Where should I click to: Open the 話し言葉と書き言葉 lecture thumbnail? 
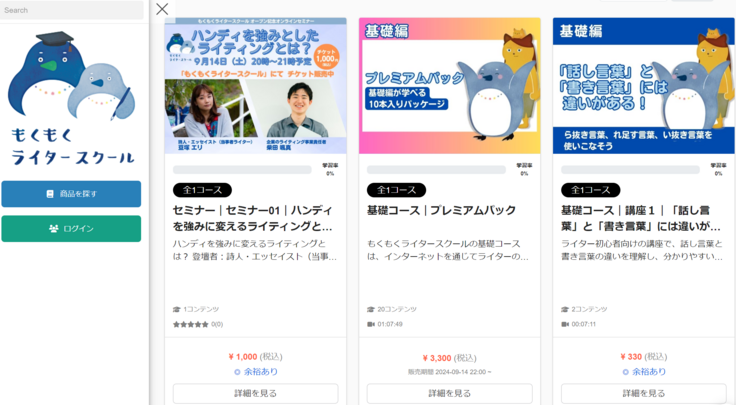[x=644, y=86]
